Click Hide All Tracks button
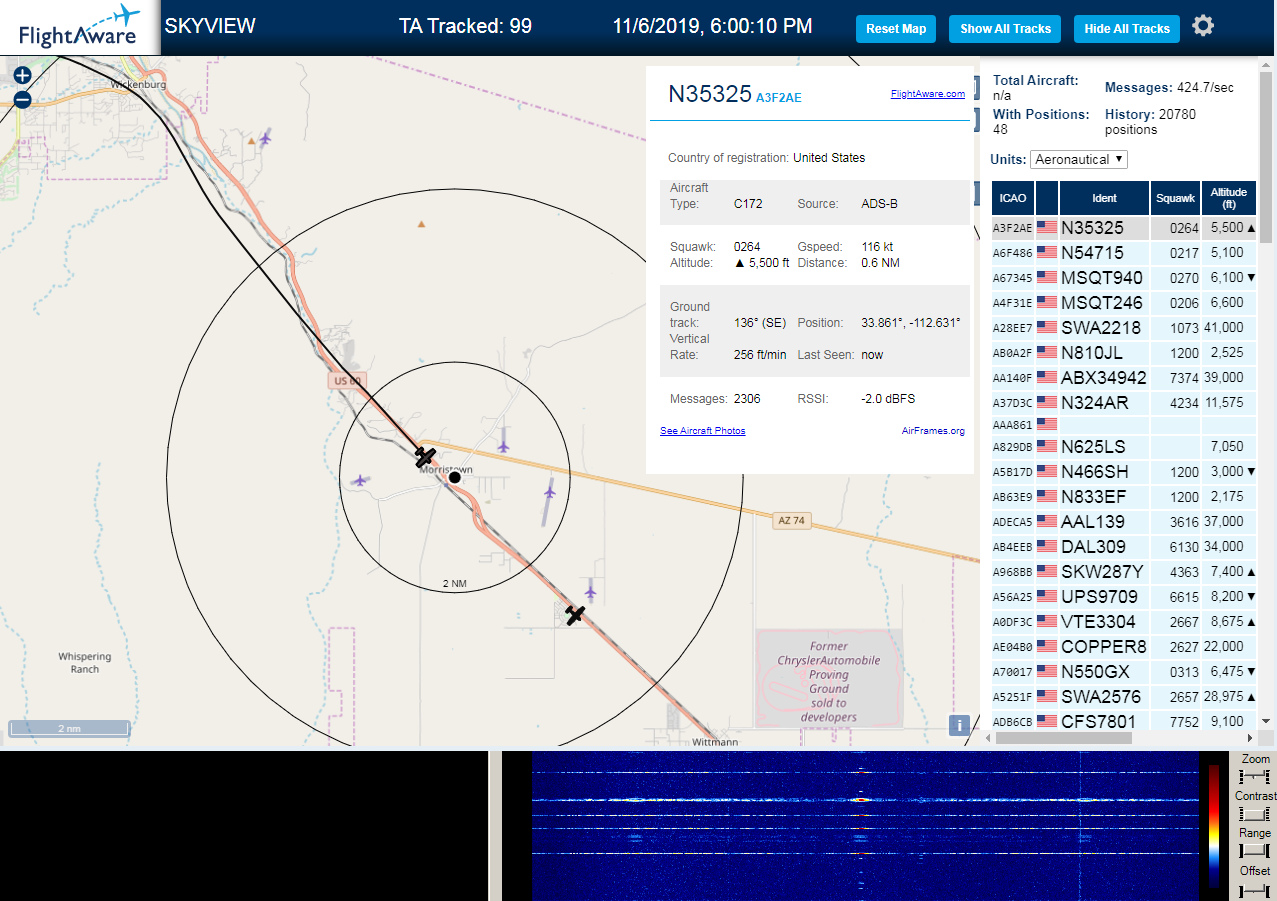Image resolution: width=1277 pixels, height=901 pixels. coord(1127,29)
